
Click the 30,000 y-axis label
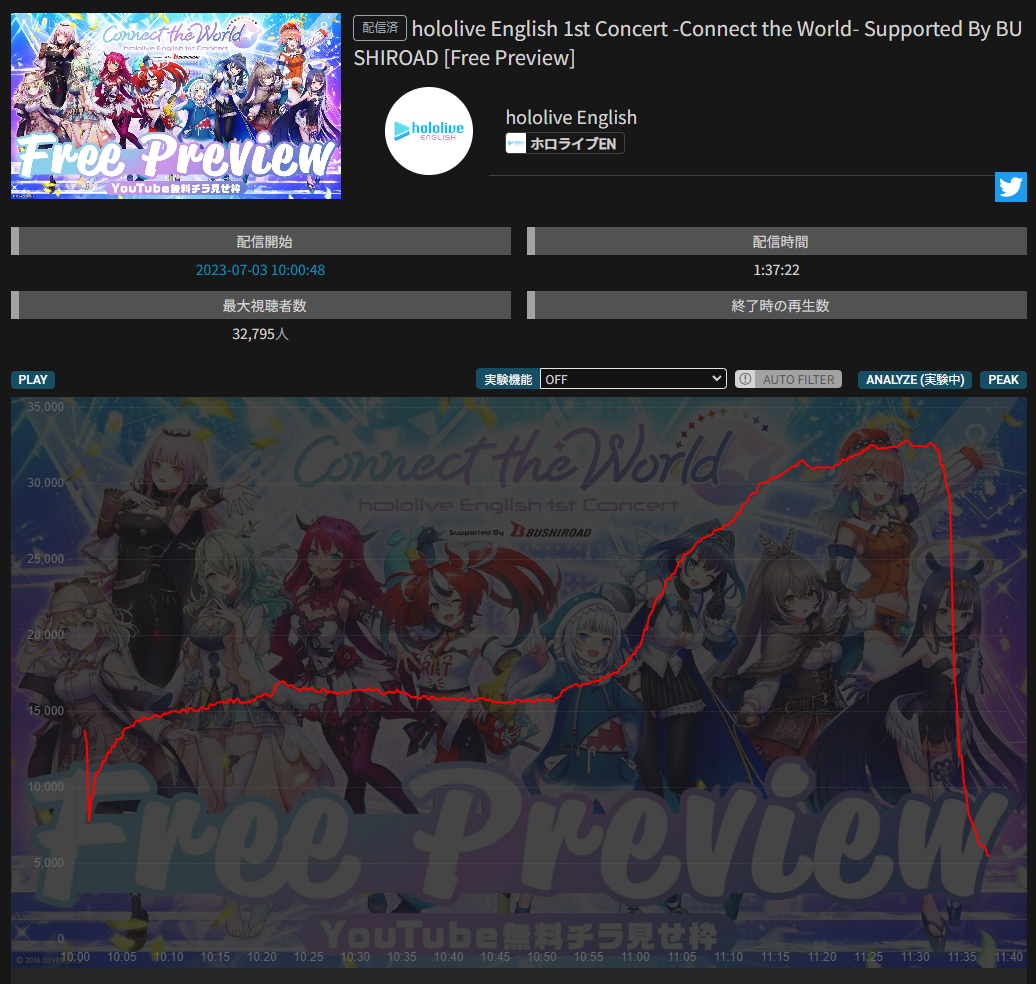coord(46,483)
